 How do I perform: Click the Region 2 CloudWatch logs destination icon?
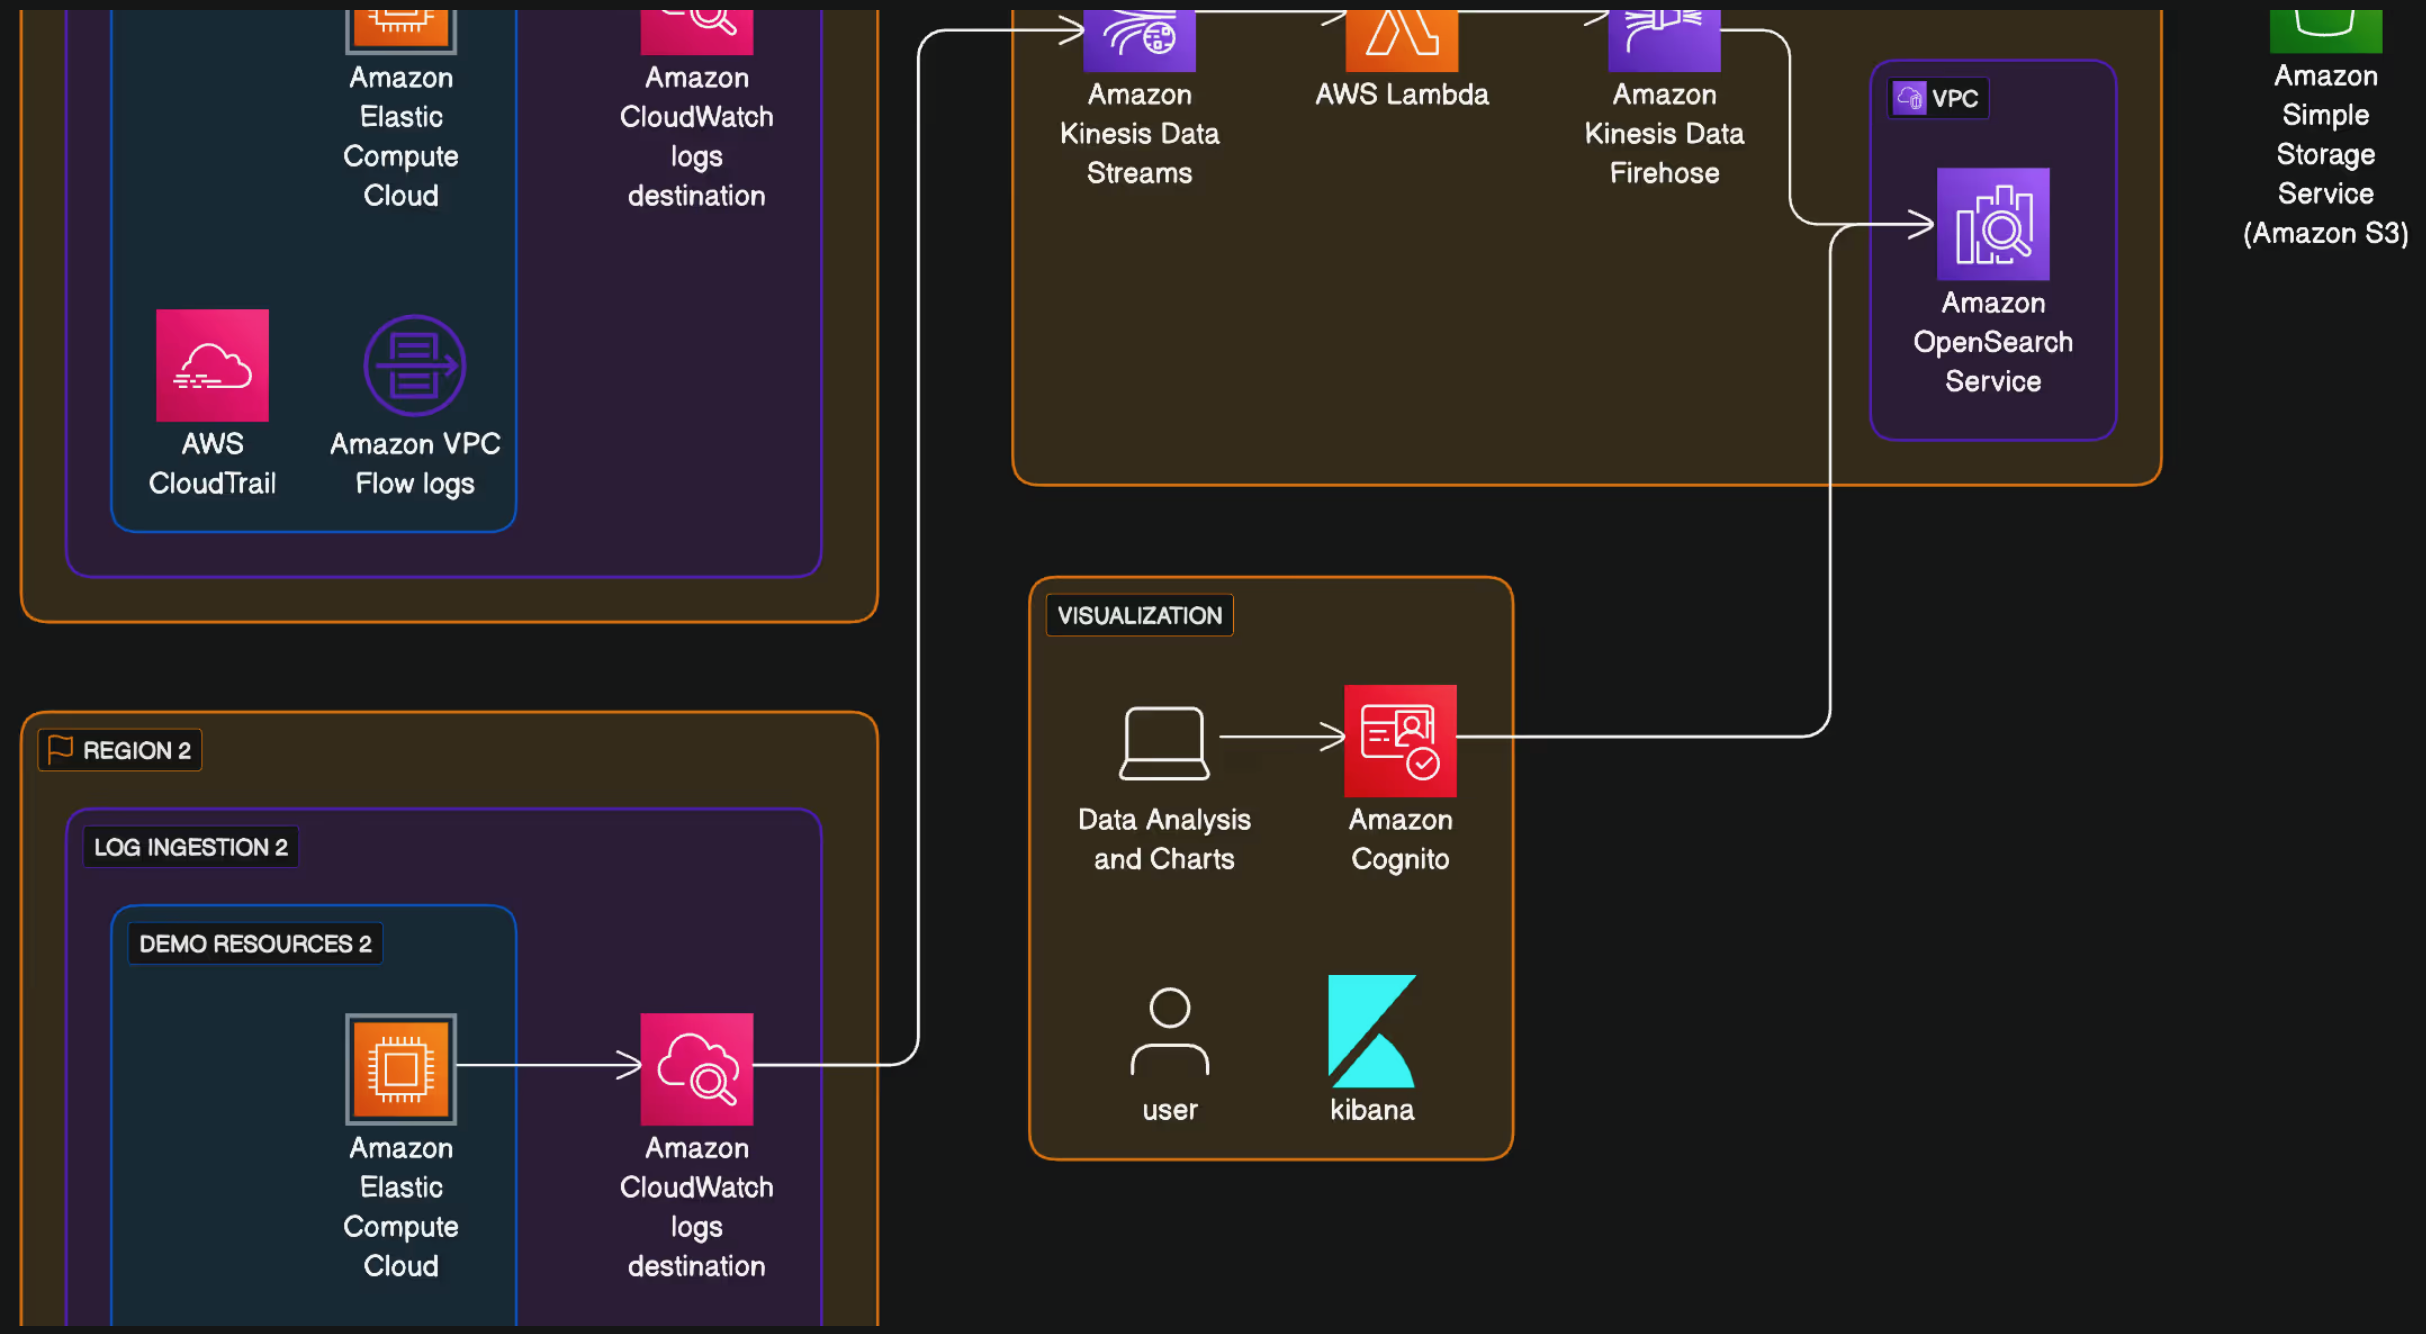(697, 1069)
